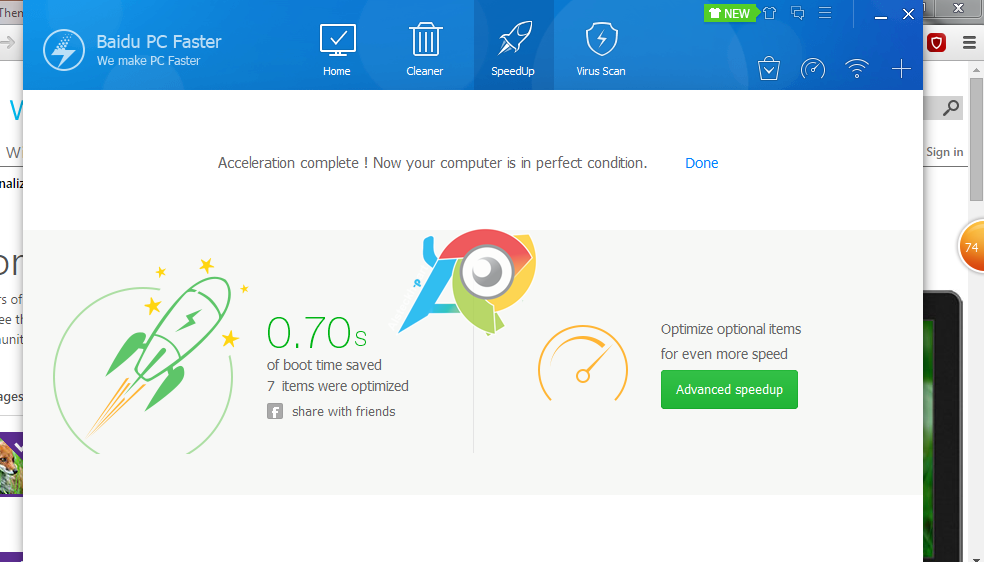
Task: Open the WiFi hotspot icon
Action: click(857, 69)
